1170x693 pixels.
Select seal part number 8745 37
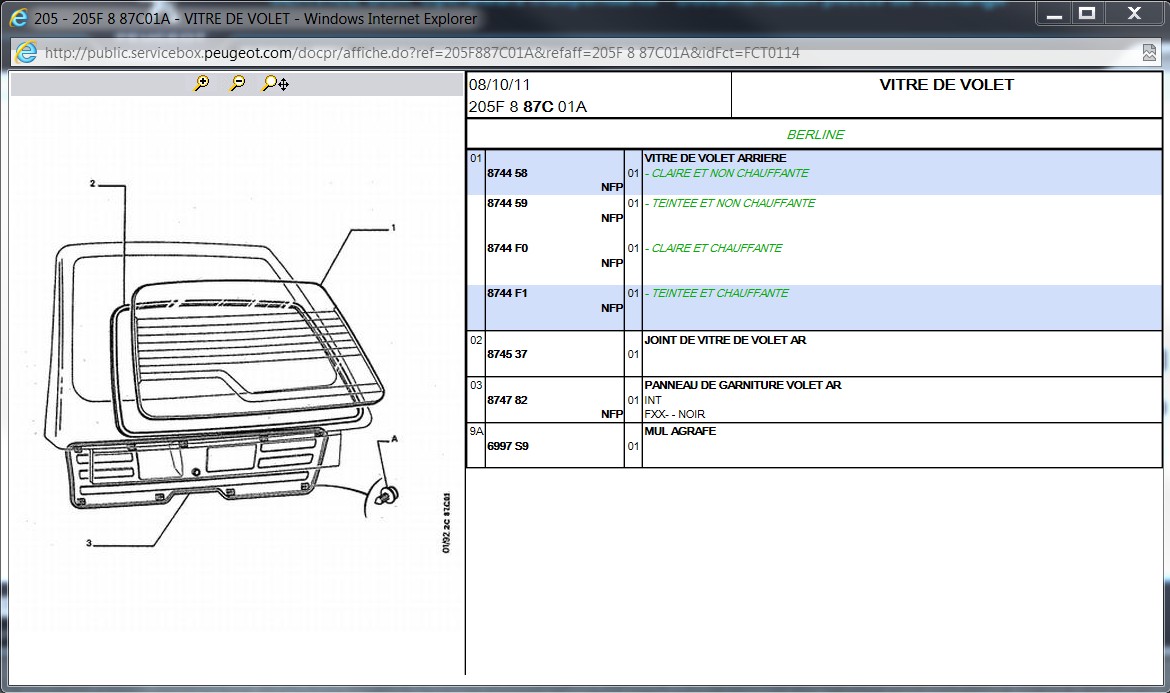coord(507,354)
